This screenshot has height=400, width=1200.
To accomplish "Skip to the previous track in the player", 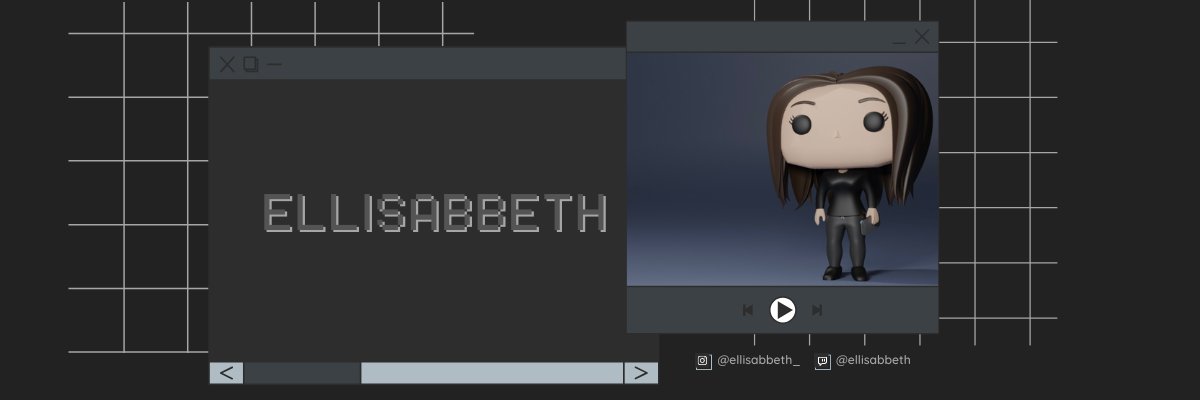I will pos(747,310).
